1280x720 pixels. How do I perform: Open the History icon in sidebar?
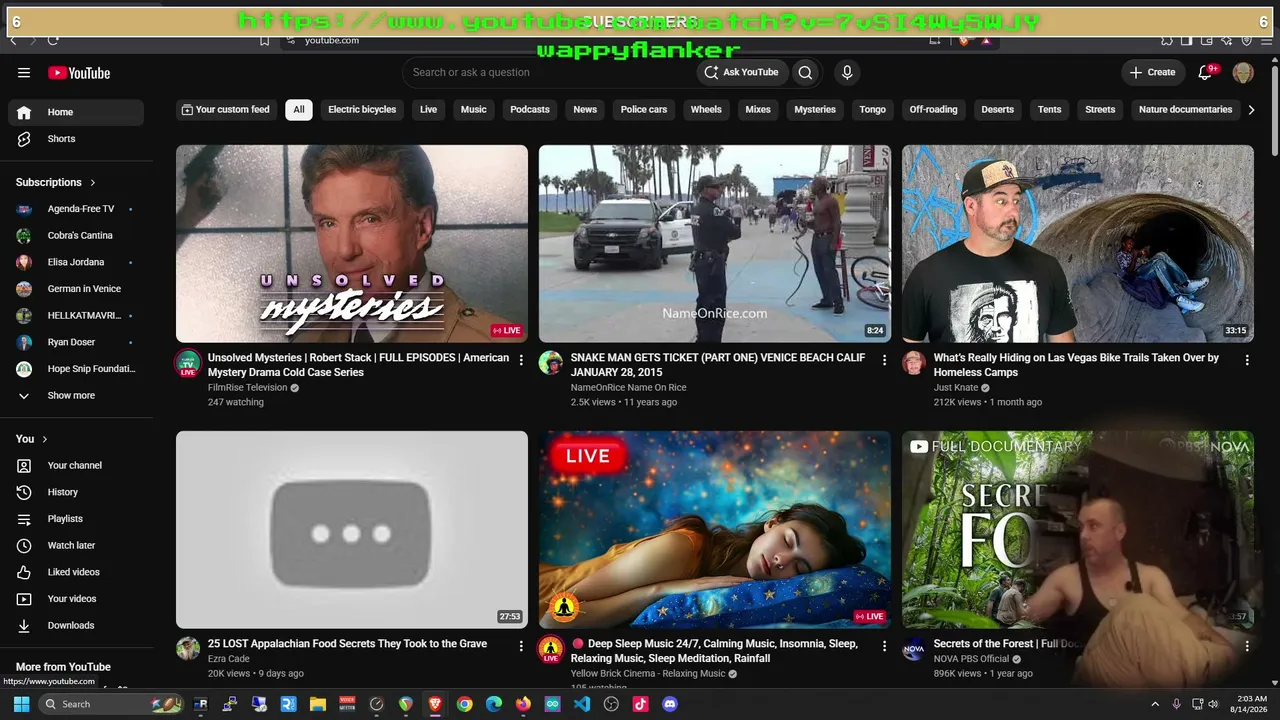(24, 492)
